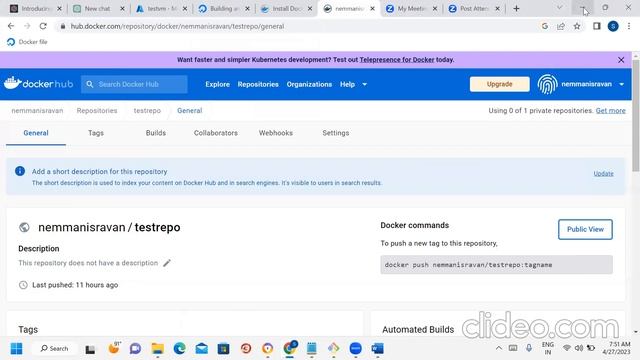Expand the Help dropdown
640x360 pixels.
coord(353,84)
